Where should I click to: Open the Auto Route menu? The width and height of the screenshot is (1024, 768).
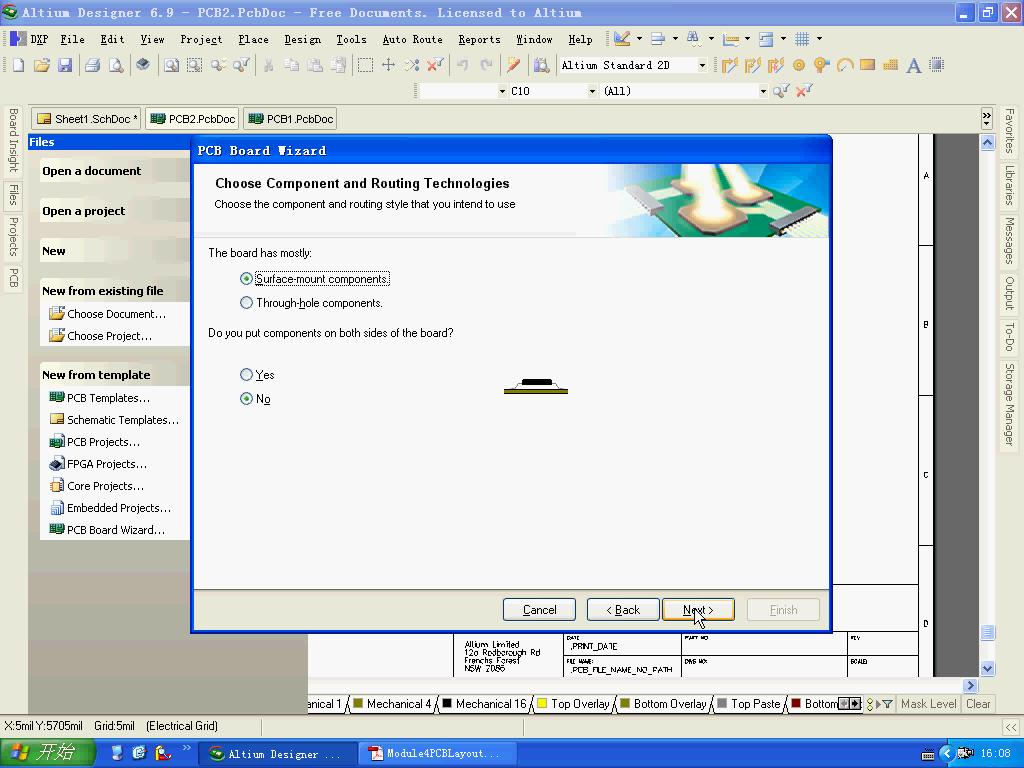point(412,39)
